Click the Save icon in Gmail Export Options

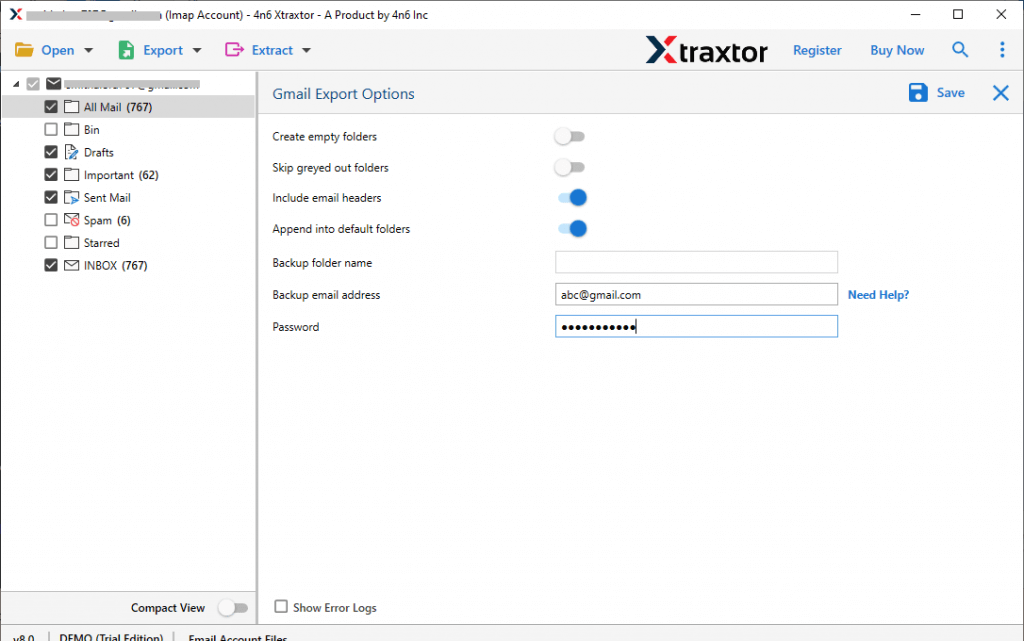(x=918, y=92)
